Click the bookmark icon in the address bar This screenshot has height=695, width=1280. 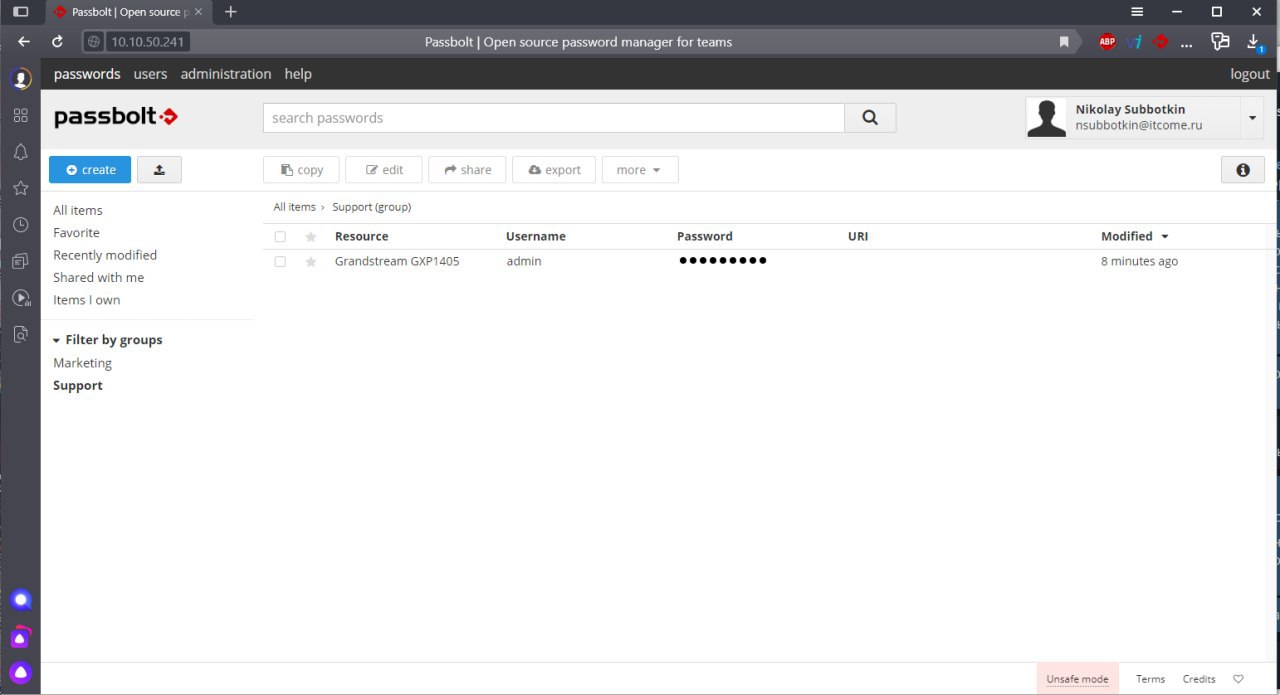[1064, 42]
